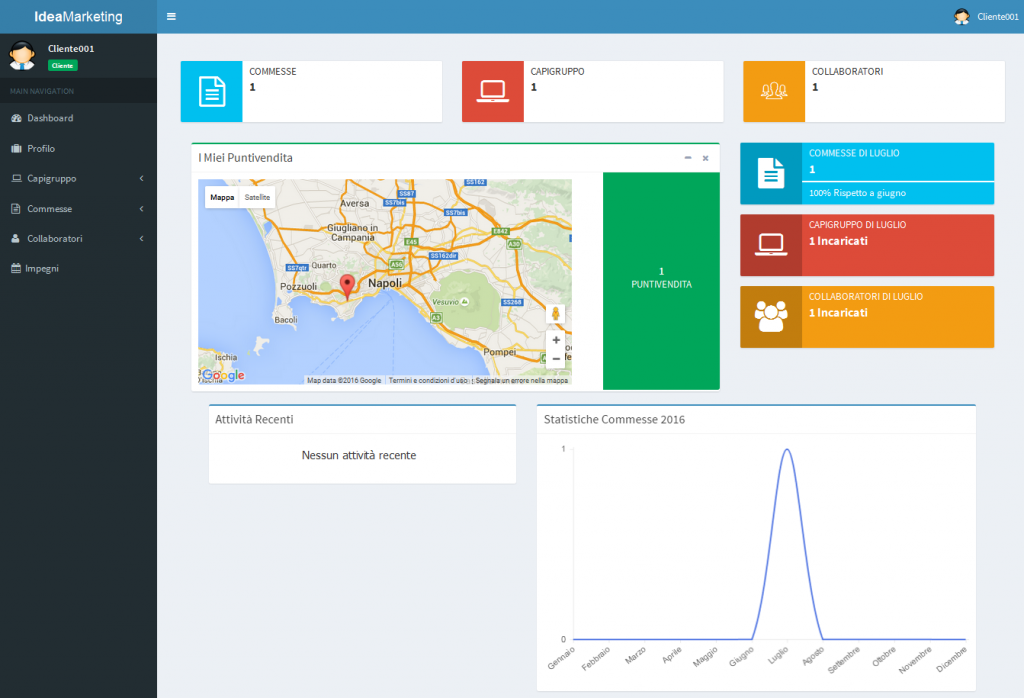Image resolution: width=1024 pixels, height=698 pixels.
Task: Open Termini e condizioni d'uso link
Action: click(428, 380)
